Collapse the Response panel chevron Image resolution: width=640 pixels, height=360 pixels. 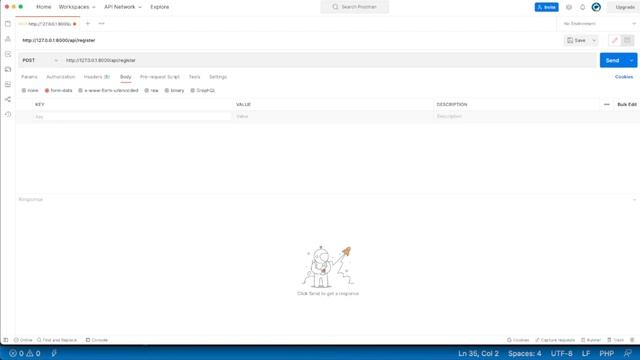click(634, 200)
